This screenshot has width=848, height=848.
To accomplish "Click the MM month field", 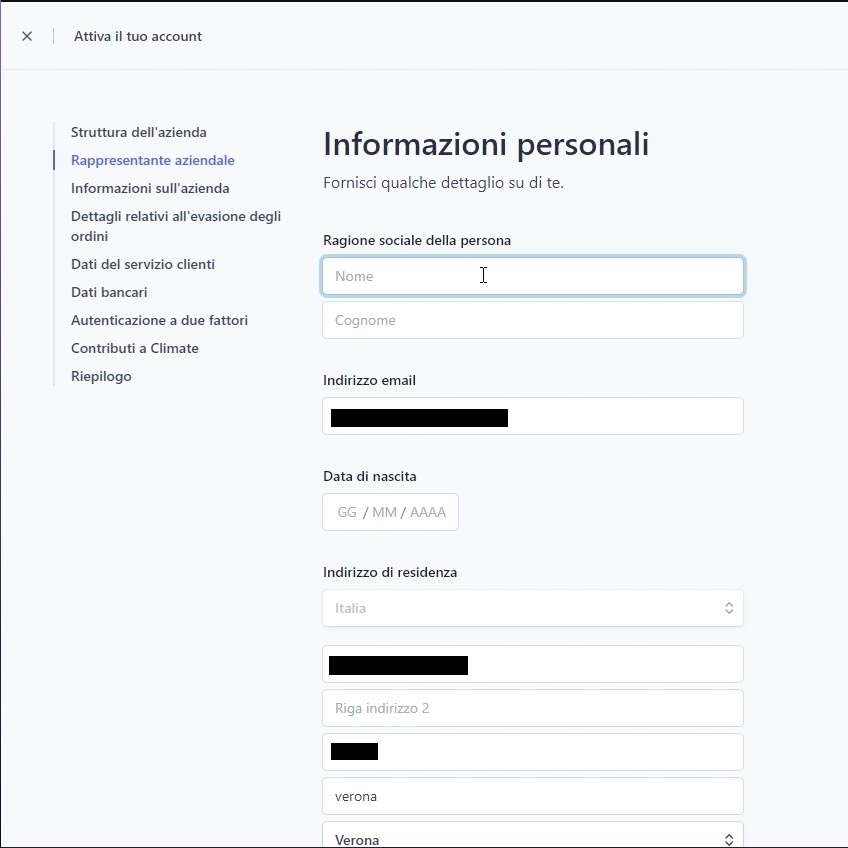I will (x=384, y=512).
